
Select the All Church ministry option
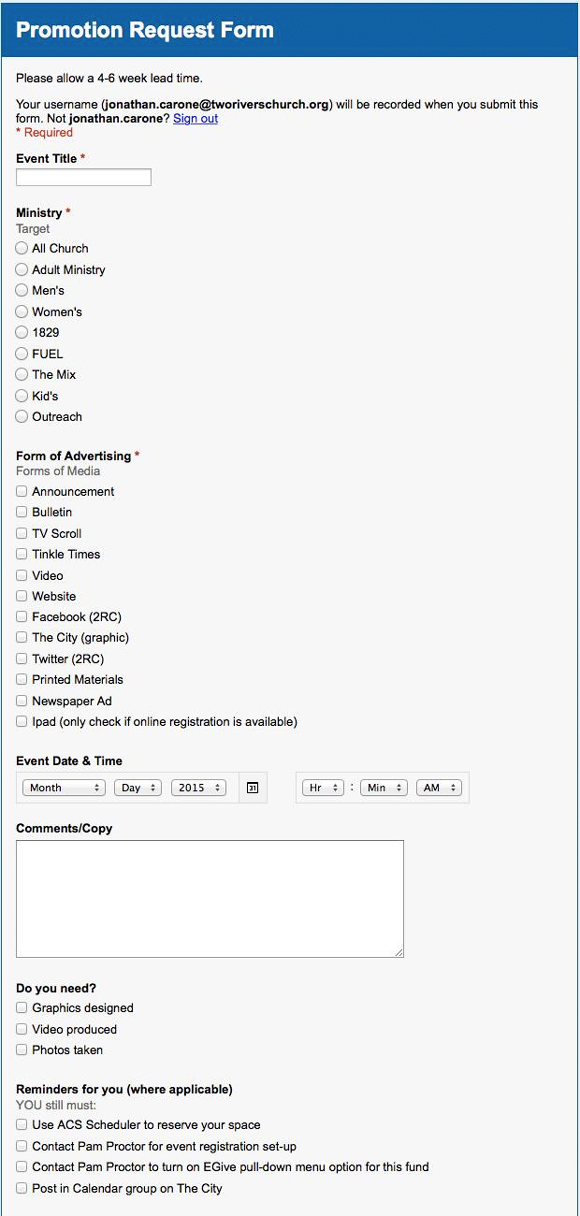pos(22,248)
